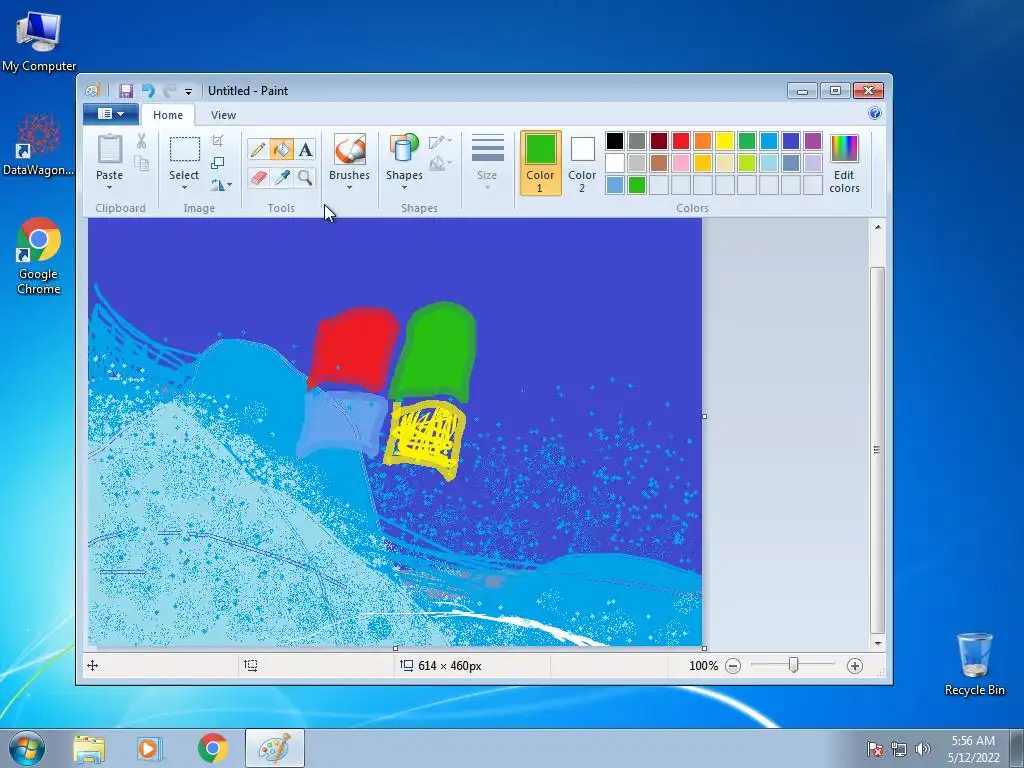Screen dimensions: 1024x768
Task: Click the rectangular Select button
Action: pos(184,149)
